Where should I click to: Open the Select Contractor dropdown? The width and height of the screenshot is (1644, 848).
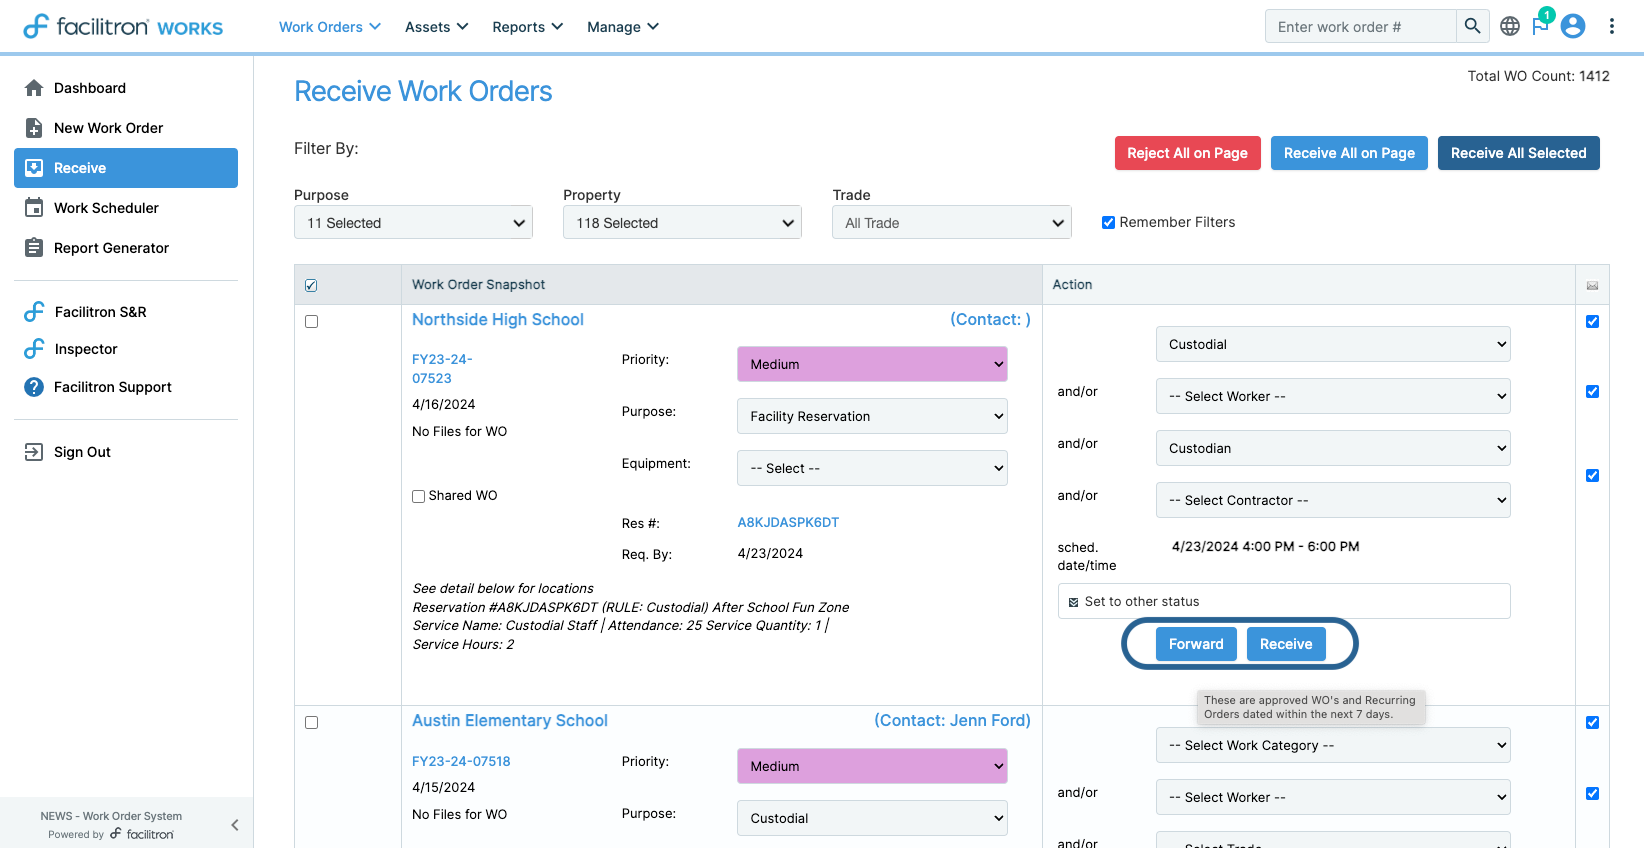pyautogui.click(x=1333, y=500)
